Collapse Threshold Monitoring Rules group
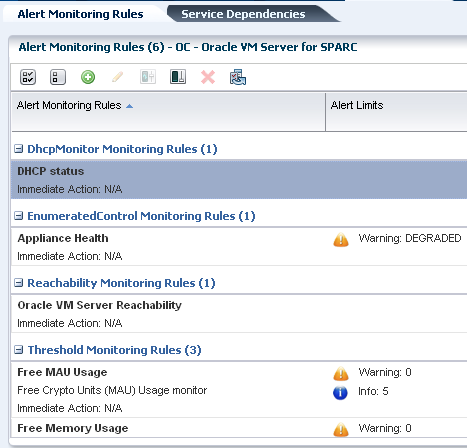 19,350
